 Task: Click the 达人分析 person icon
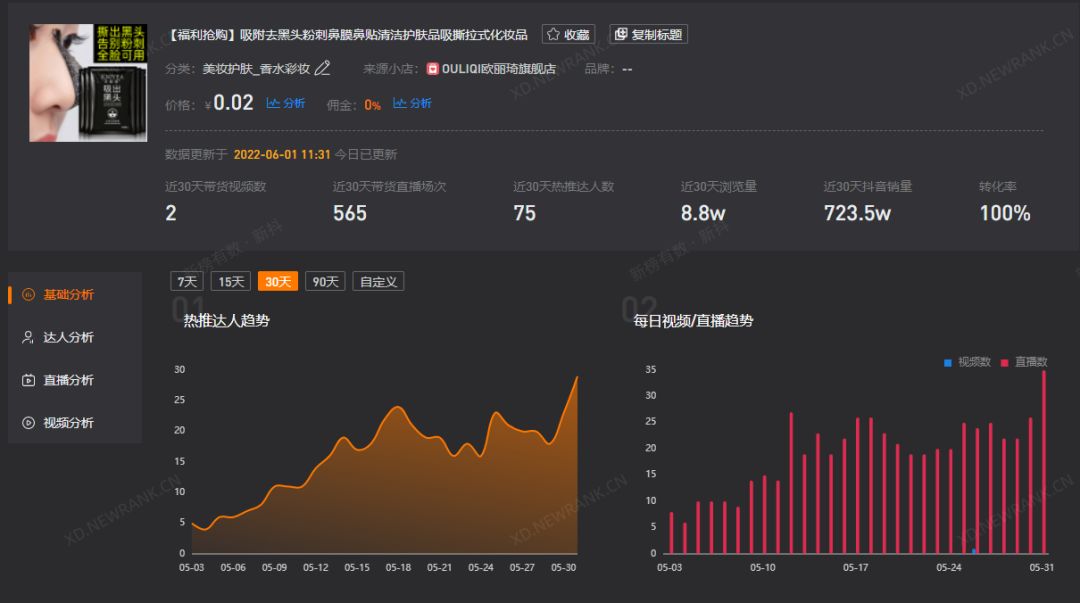28,338
